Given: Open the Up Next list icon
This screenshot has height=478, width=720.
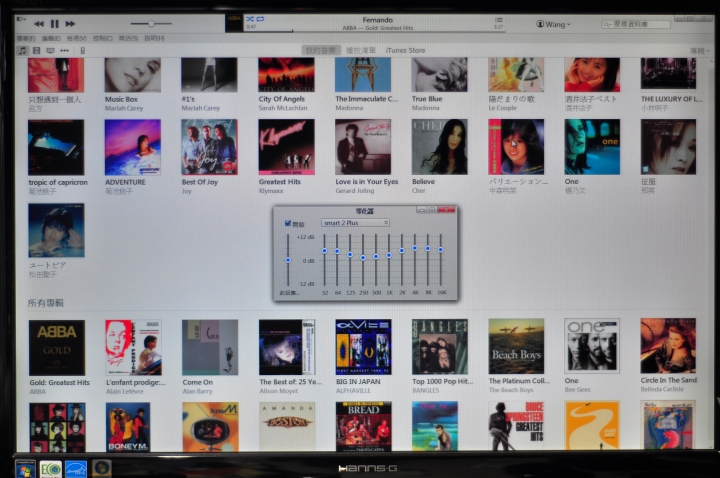Looking at the screenshot, I should click(499, 20).
